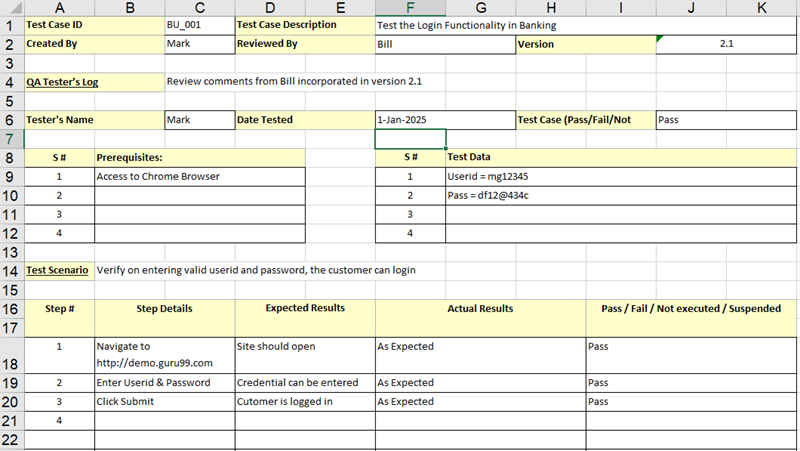Select the Access to Chrome Browser prerequisite
Viewport: 800px width, 451px height.
199,177
